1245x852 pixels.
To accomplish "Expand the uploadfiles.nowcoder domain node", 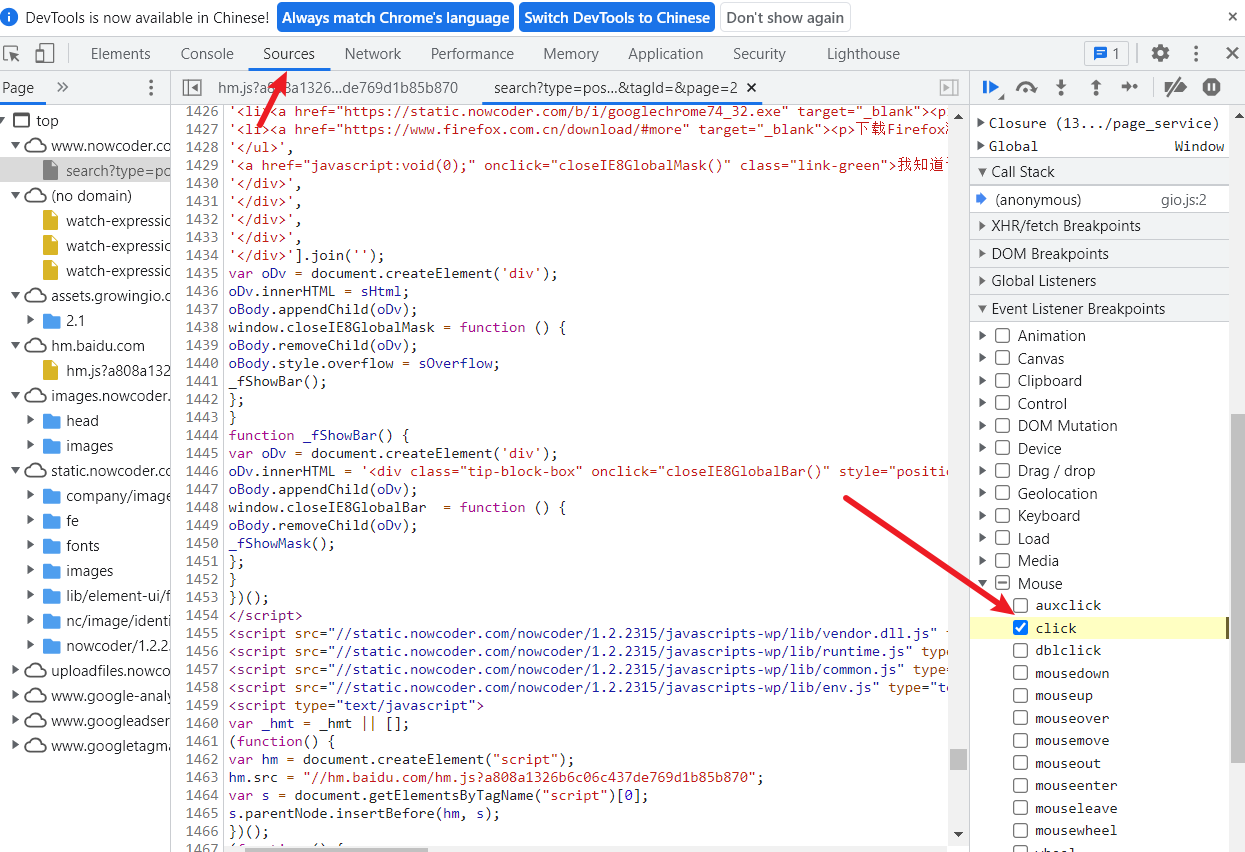I will (x=16, y=671).
